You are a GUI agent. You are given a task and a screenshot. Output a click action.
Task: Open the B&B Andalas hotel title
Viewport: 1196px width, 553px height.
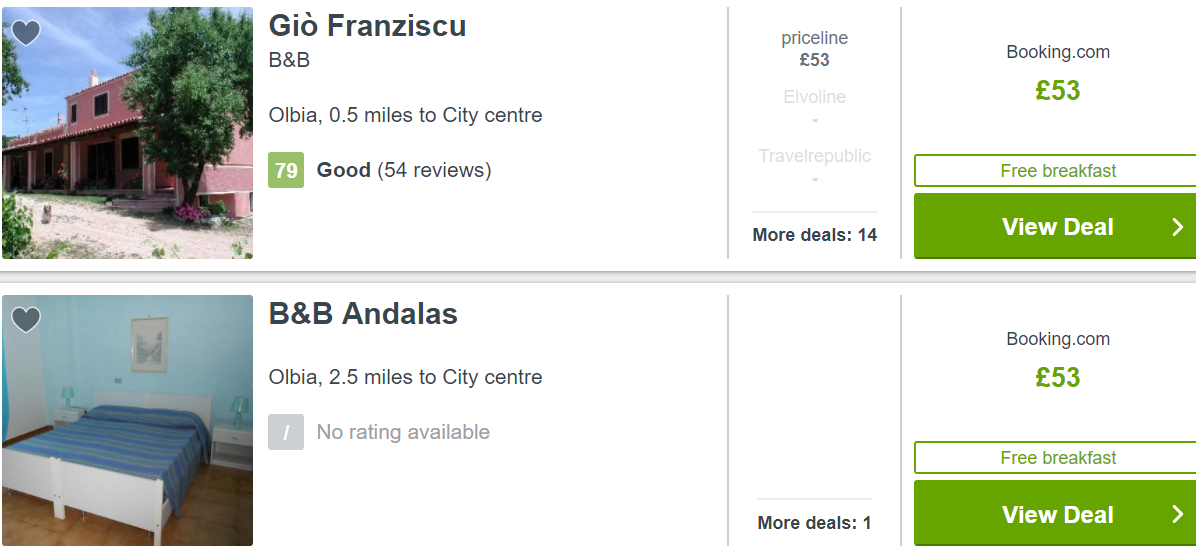363,313
